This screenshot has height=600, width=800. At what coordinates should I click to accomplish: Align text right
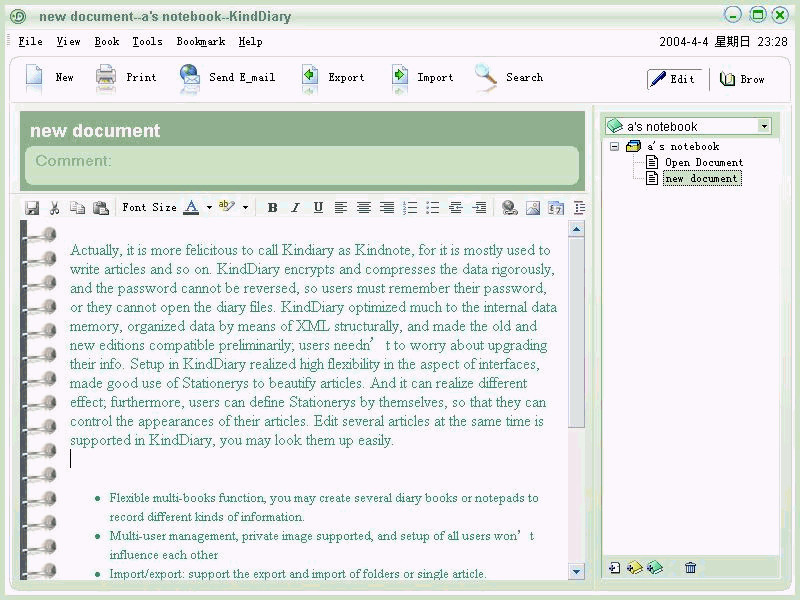pos(387,208)
